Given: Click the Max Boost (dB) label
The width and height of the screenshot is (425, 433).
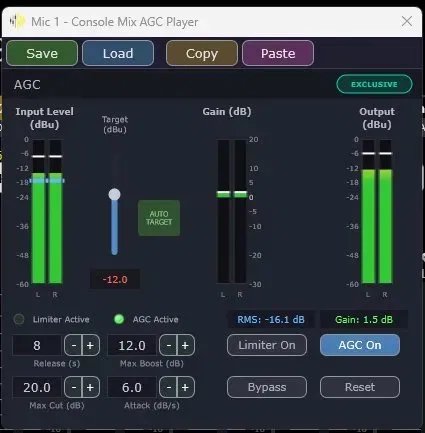Looking at the screenshot, I should point(152,363).
